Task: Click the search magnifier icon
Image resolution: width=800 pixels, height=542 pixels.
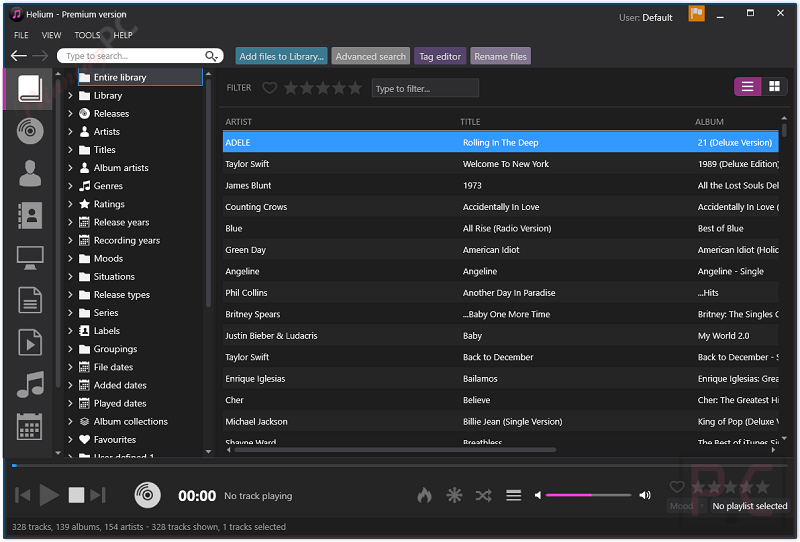Action: tap(211, 56)
